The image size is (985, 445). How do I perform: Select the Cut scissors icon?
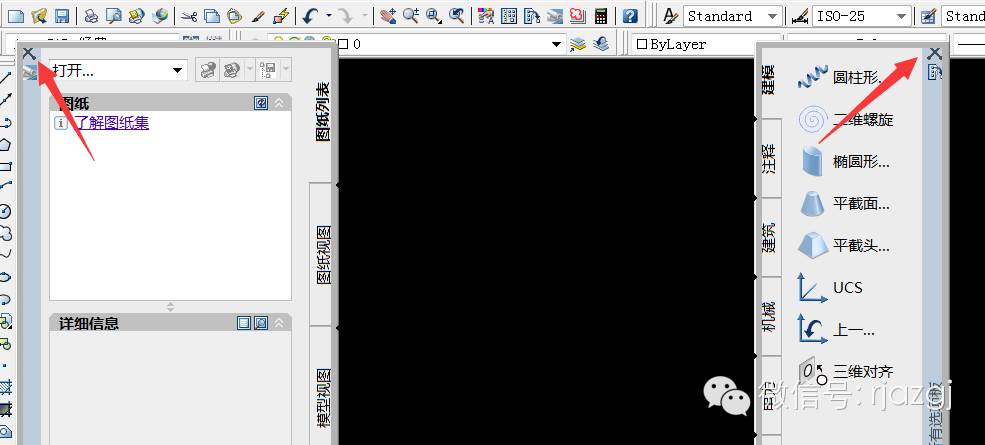pyautogui.click(x=189, y=16)
